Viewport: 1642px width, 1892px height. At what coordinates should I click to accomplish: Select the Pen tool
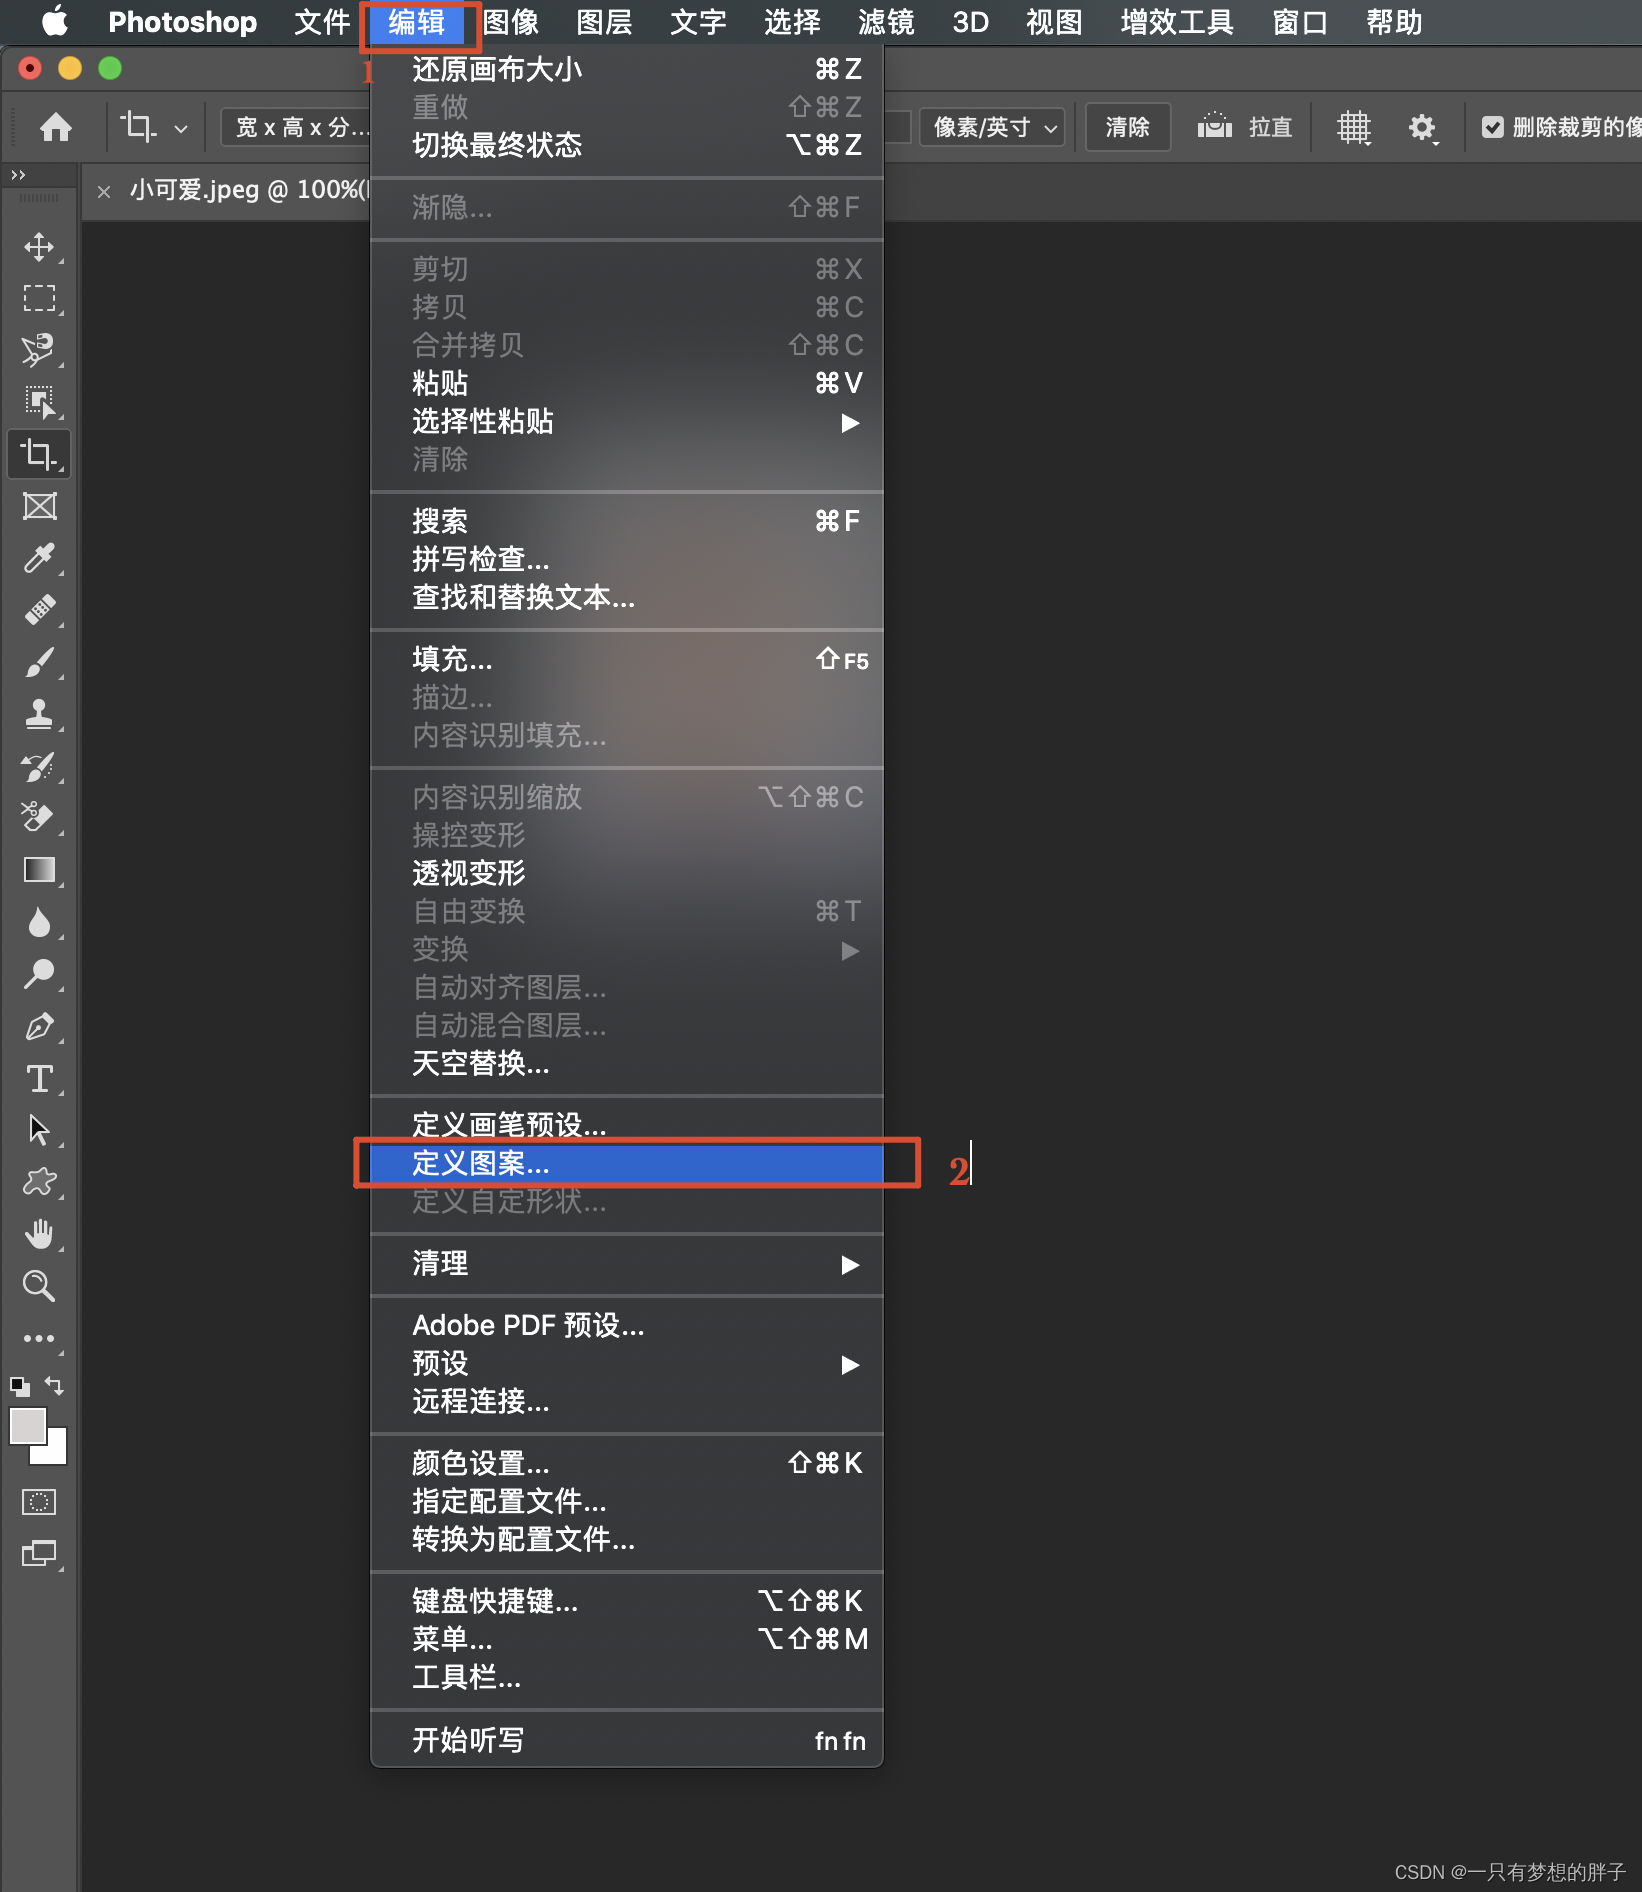pos(39,1026)
